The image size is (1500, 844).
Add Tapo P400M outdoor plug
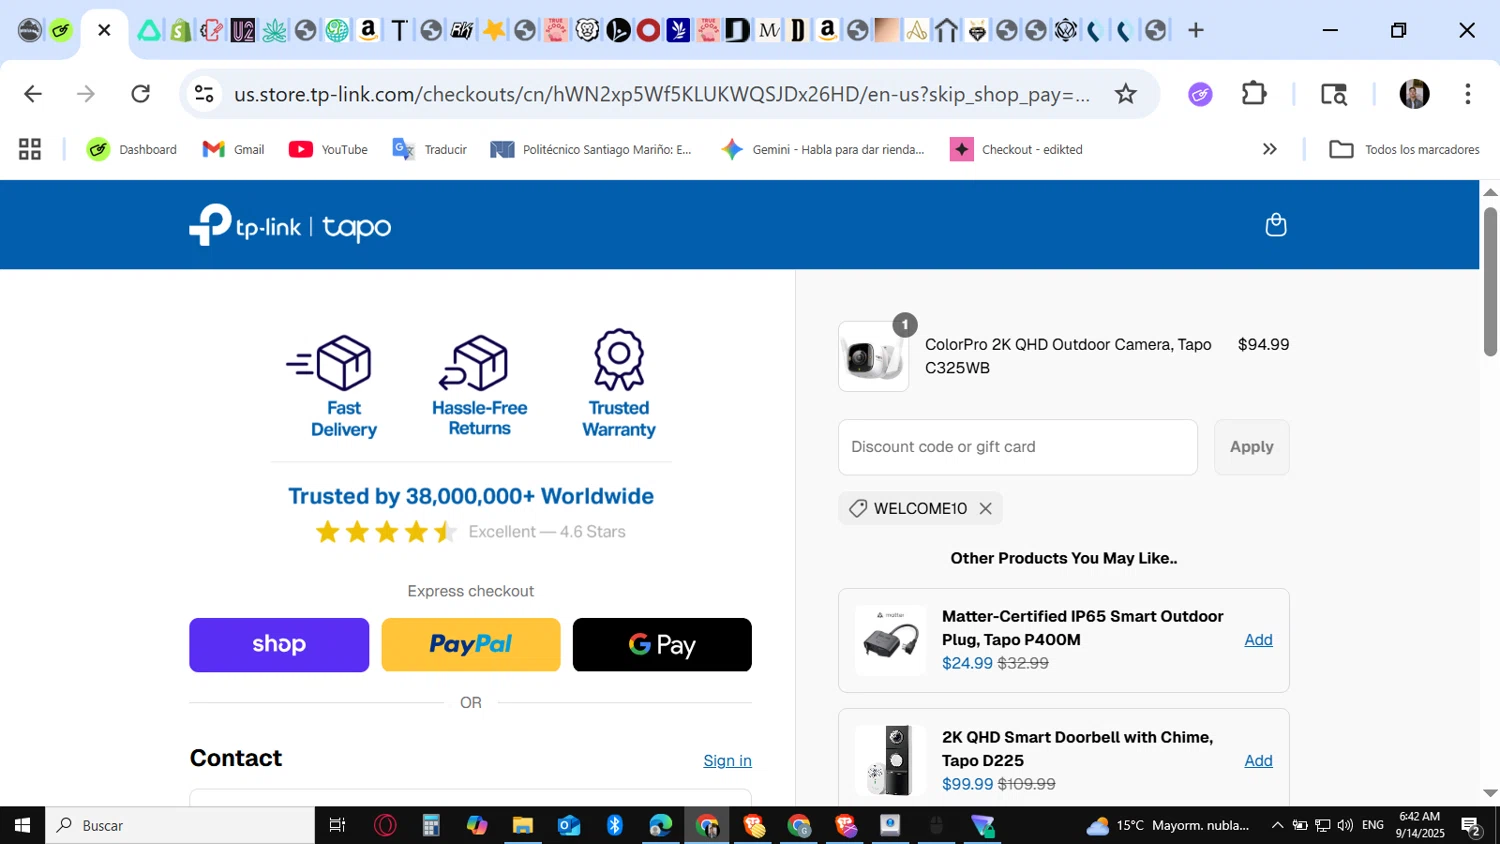1258,640
